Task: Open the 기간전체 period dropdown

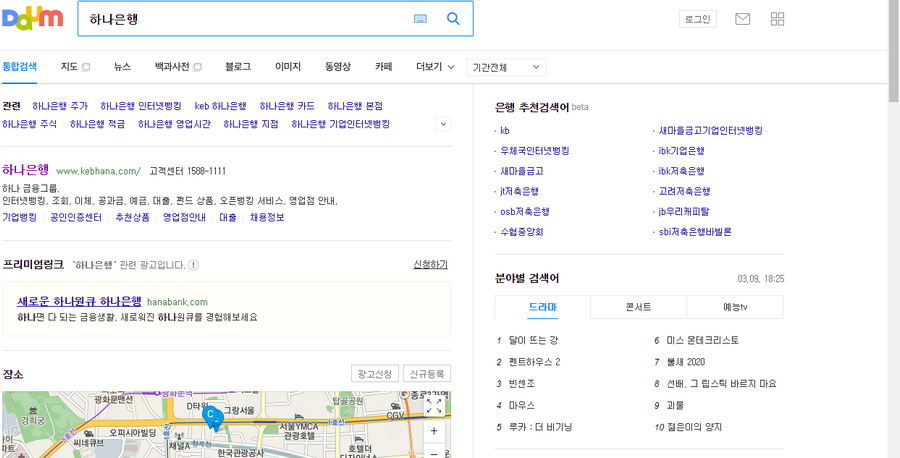Action: coord(506,67)
